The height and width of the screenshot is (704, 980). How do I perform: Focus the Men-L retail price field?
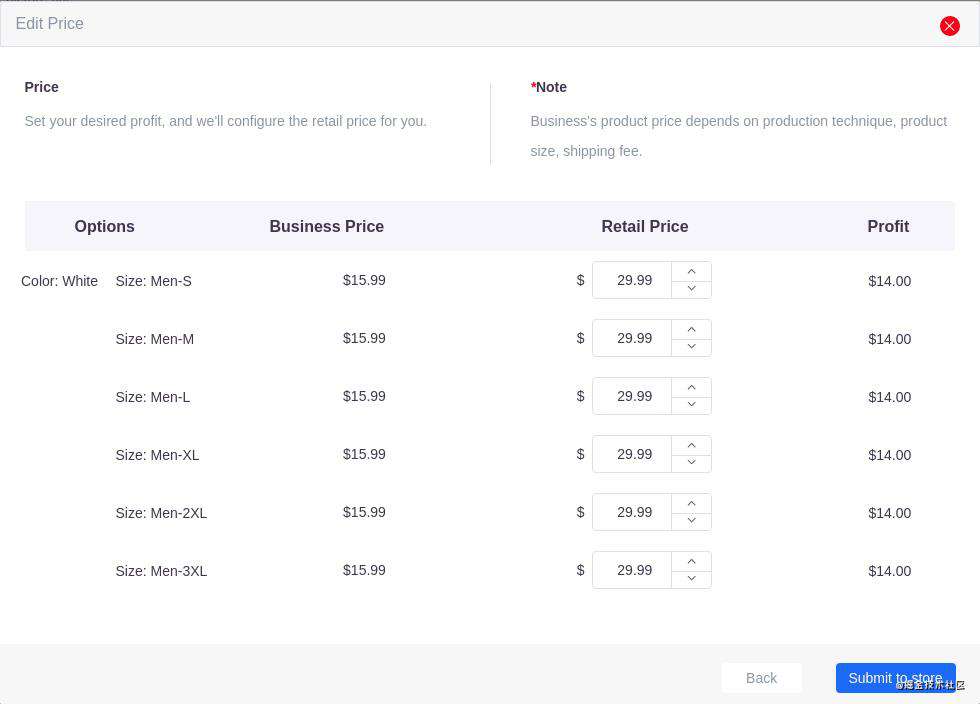pos(632,396)
